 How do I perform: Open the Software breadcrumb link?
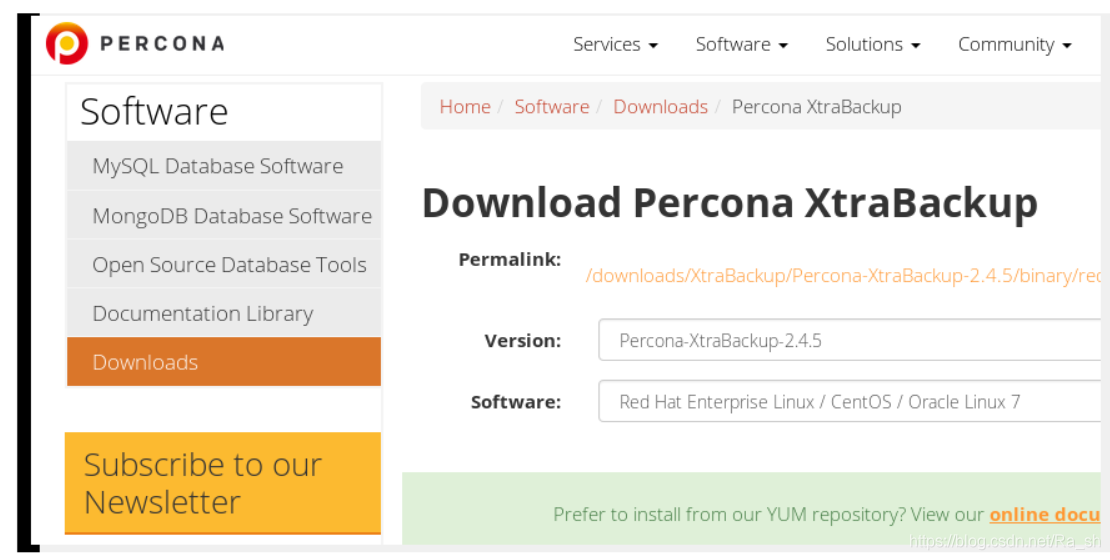[x=551, y=106]
